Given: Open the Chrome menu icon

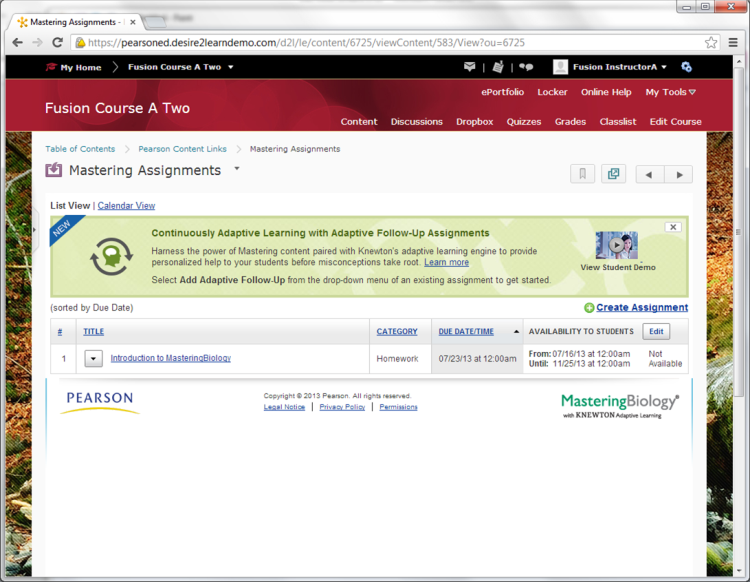Looking at the screenshot, I should coord(732,42).
